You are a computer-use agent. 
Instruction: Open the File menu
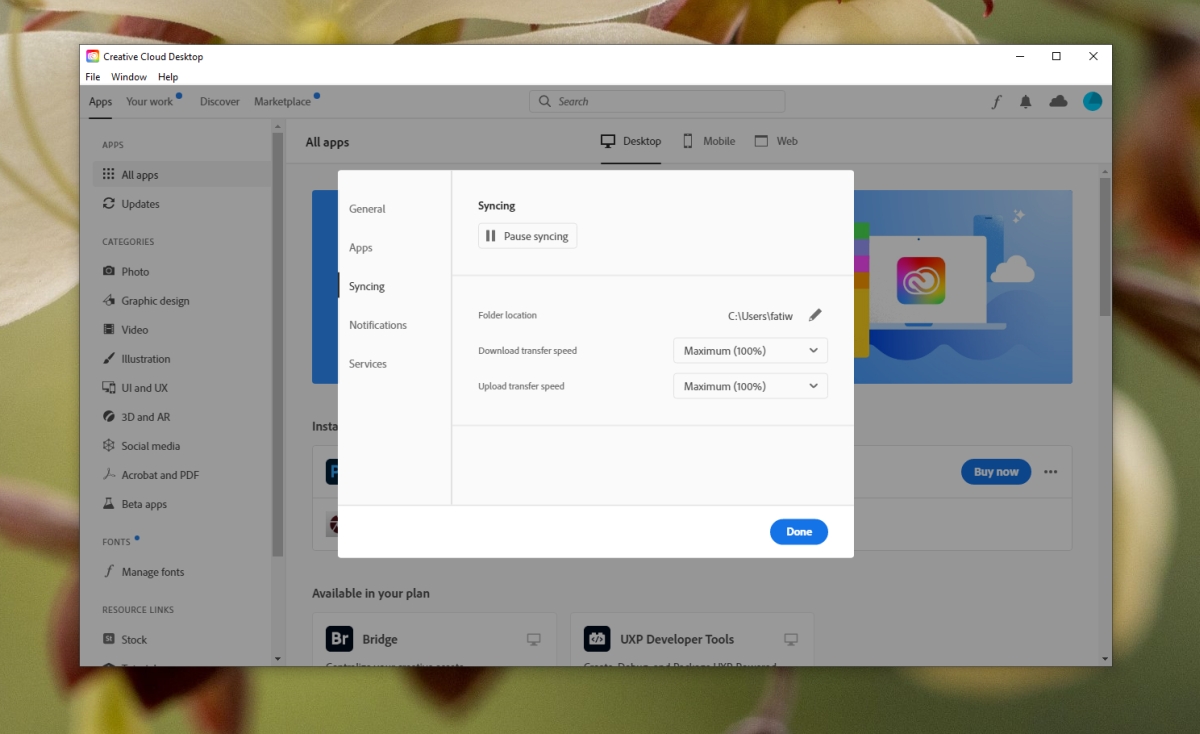[x=92, y=77]
